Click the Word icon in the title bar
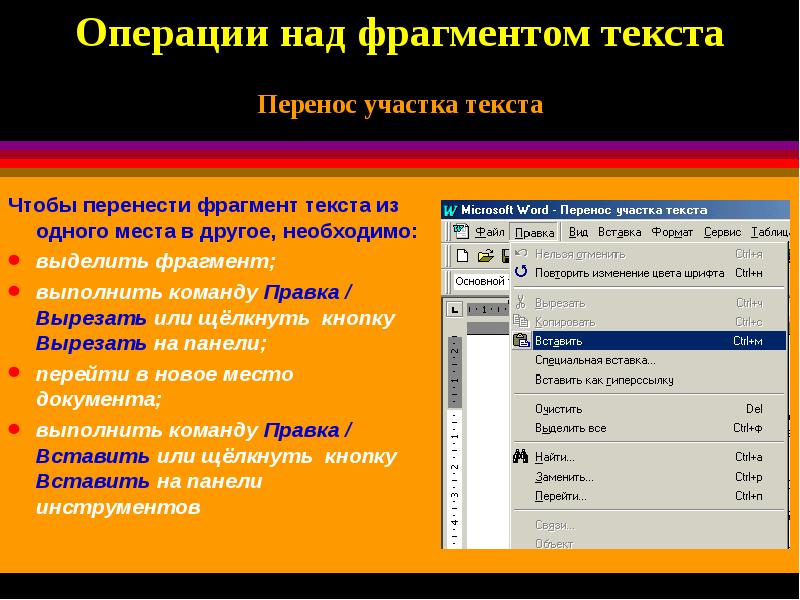The image size is (800, 600). (x=450, y=210)
